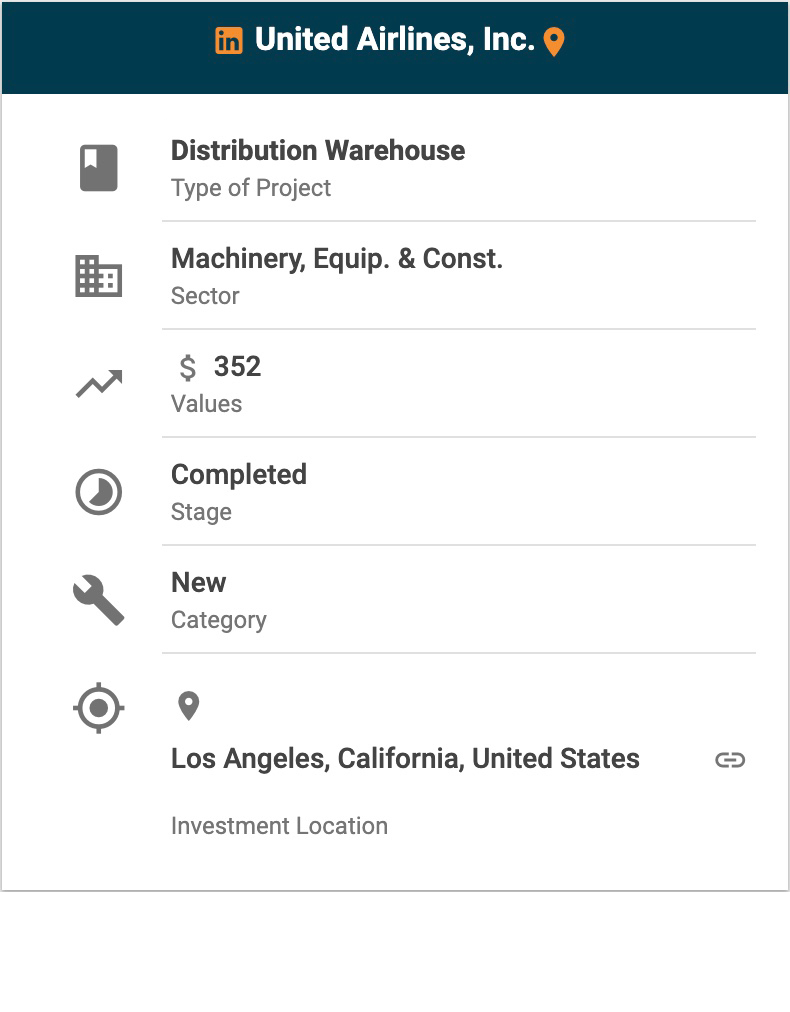This screenshot has height=1012, width=790.
Task: Click the crosshair target icon for location
Action: [99, 708]
